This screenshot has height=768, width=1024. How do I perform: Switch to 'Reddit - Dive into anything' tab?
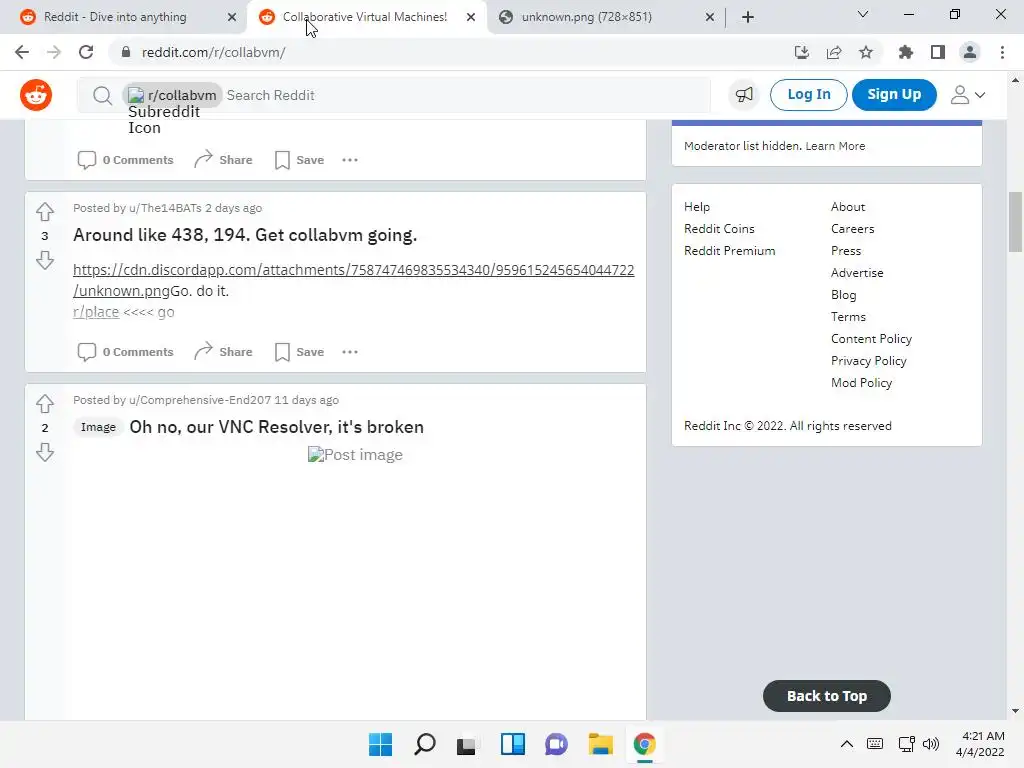[x=115, y=17]
